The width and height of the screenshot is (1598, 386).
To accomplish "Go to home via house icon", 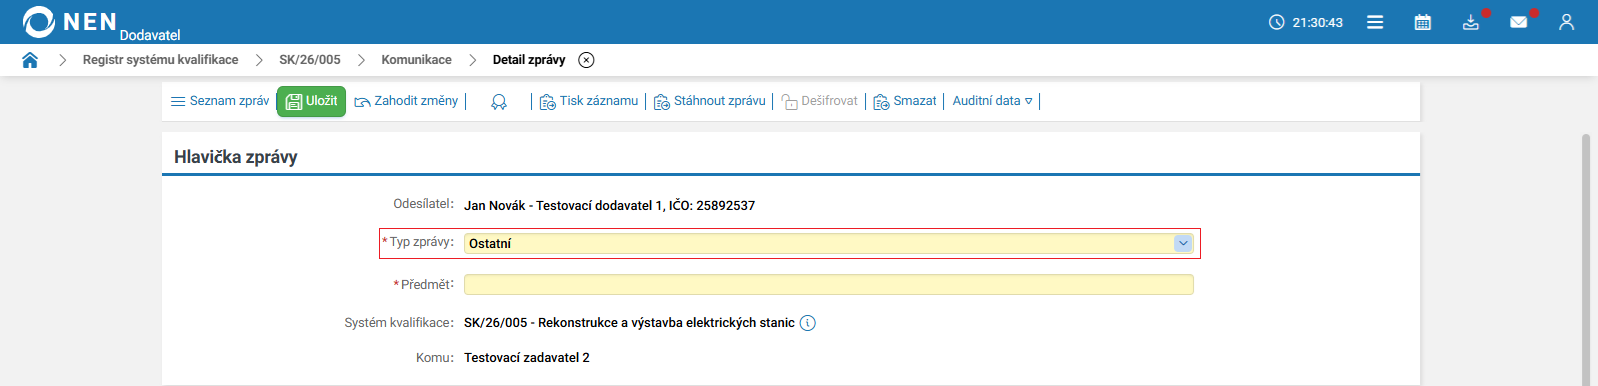I will (30, 60).
